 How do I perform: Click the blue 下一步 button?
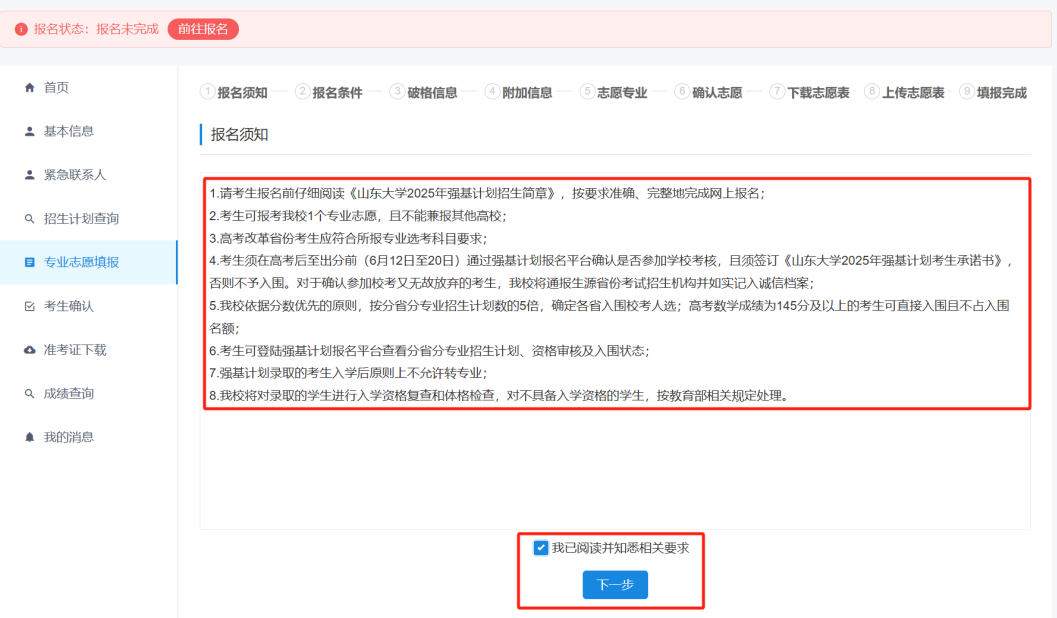click(x=615, y=584)
